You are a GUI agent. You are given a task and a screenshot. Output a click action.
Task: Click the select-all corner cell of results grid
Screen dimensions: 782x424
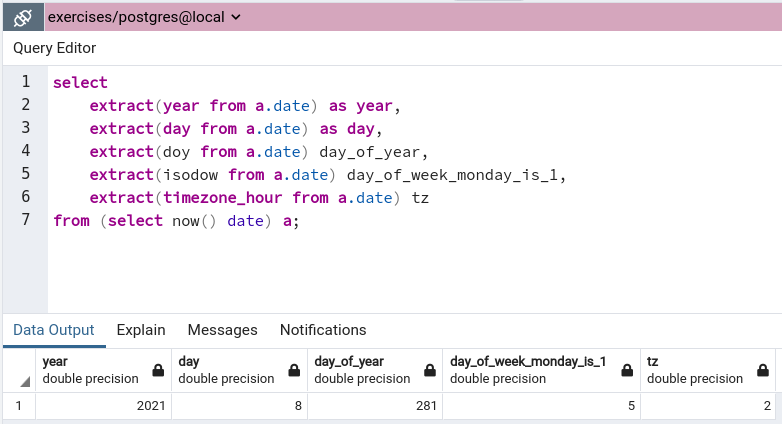point(20,371)
